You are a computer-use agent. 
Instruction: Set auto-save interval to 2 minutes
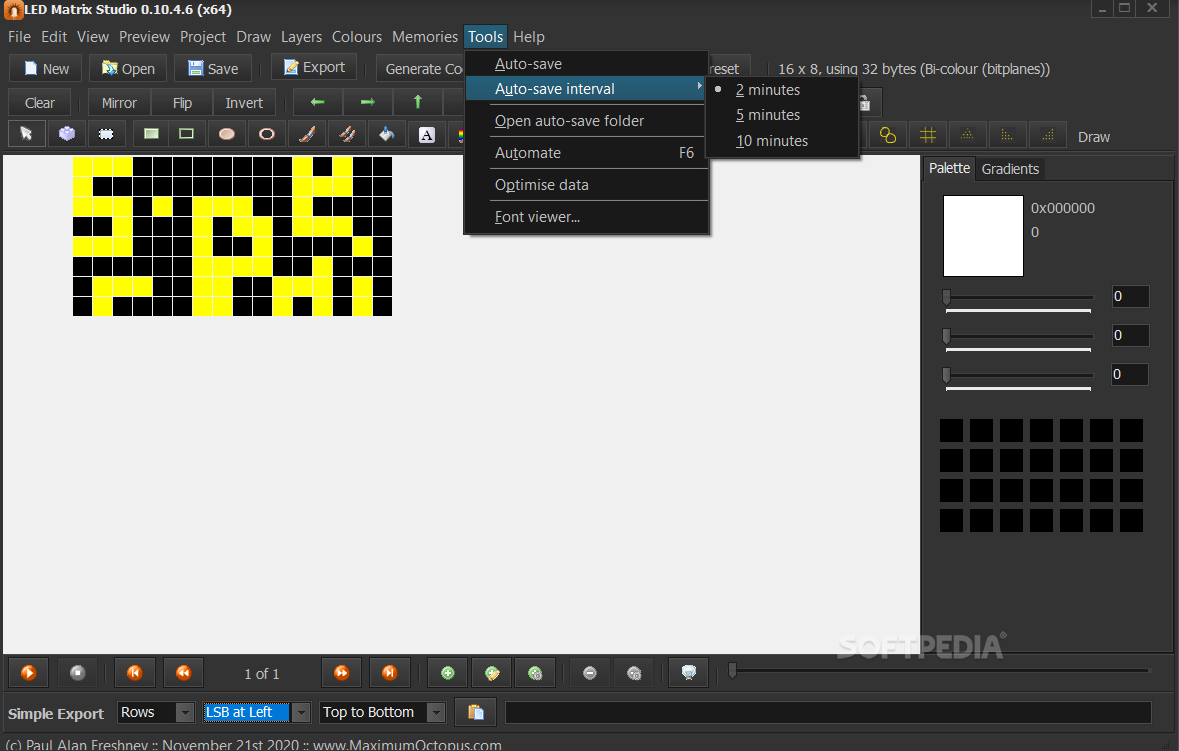coord(782,89)
